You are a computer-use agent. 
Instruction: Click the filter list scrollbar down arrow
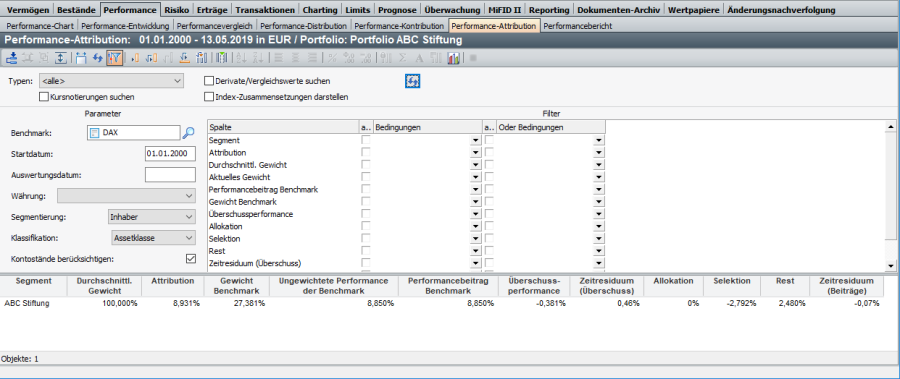tap(890, 266)
